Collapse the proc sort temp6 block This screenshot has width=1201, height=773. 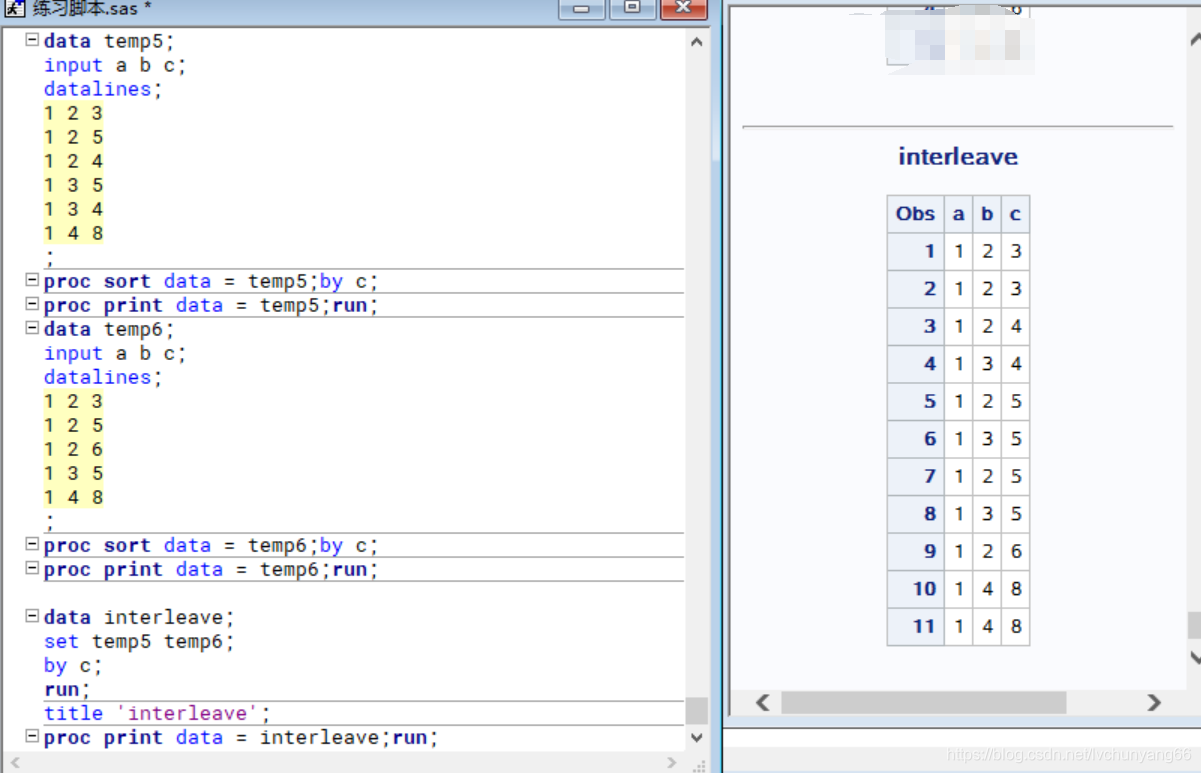(x=32, y=545)
